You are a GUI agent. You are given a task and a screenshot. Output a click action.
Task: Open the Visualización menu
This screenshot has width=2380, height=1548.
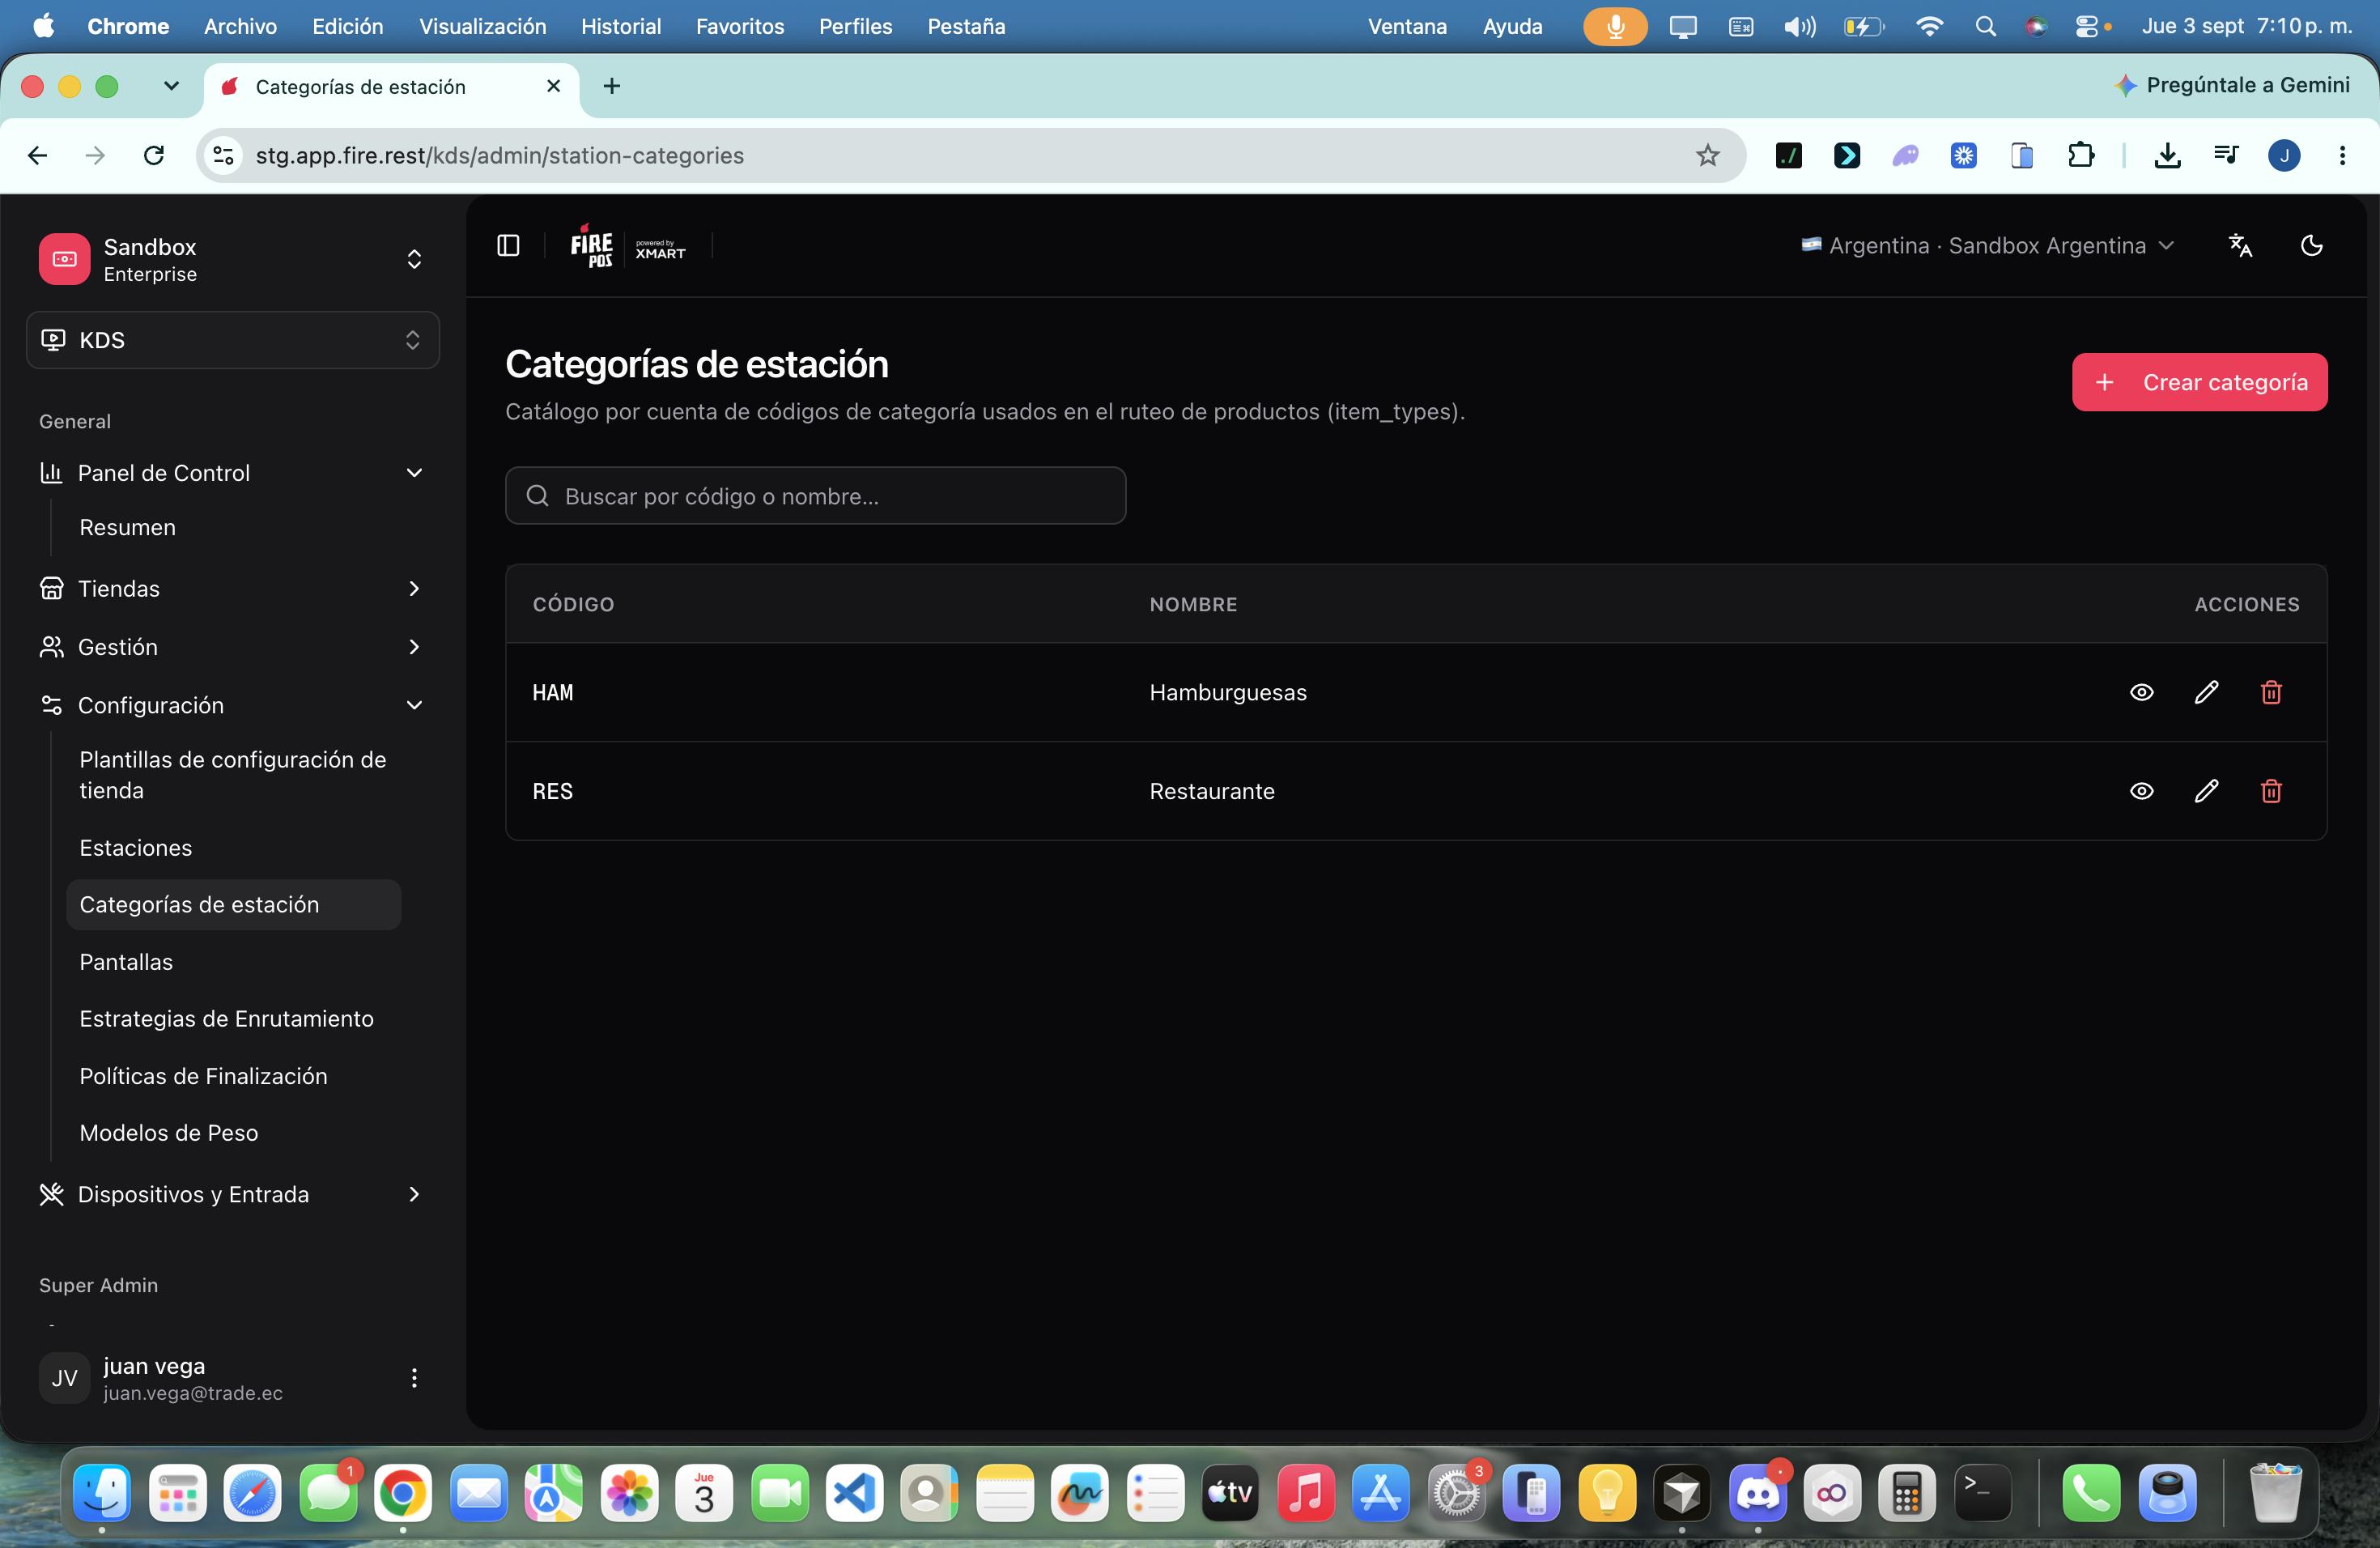pos(482,26)
